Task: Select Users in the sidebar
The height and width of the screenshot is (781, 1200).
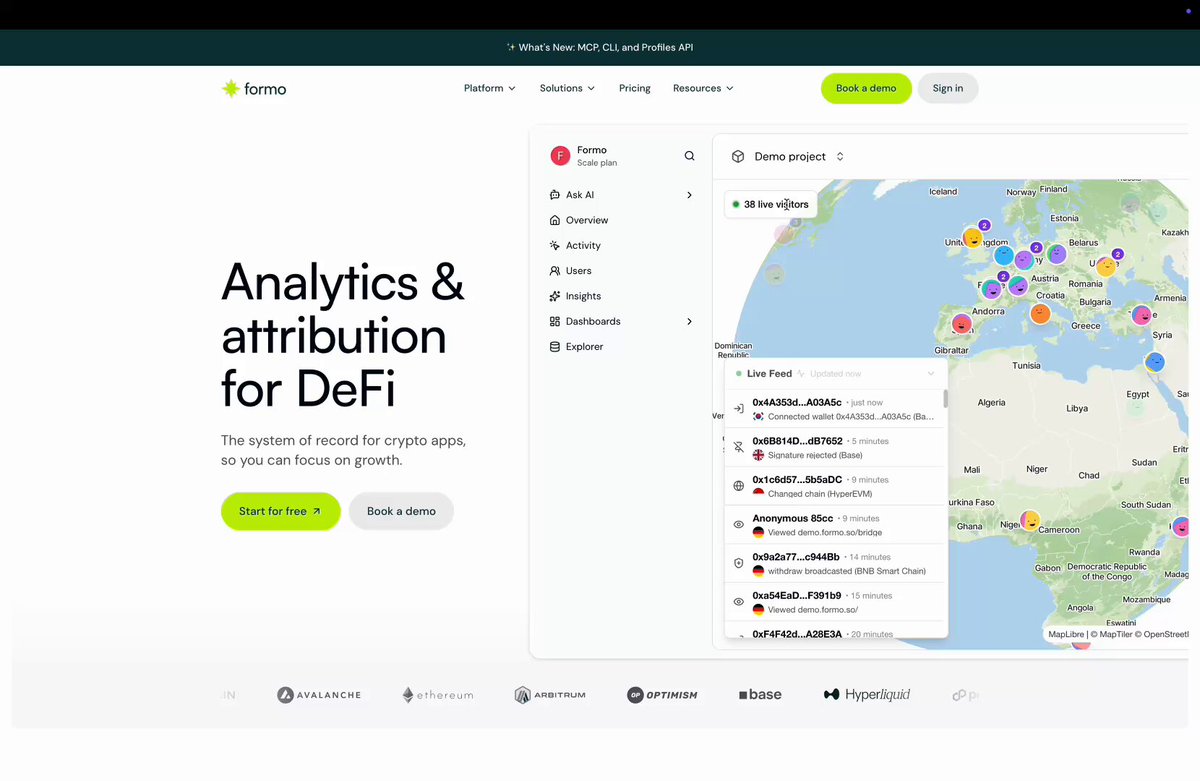Action: 579,271
